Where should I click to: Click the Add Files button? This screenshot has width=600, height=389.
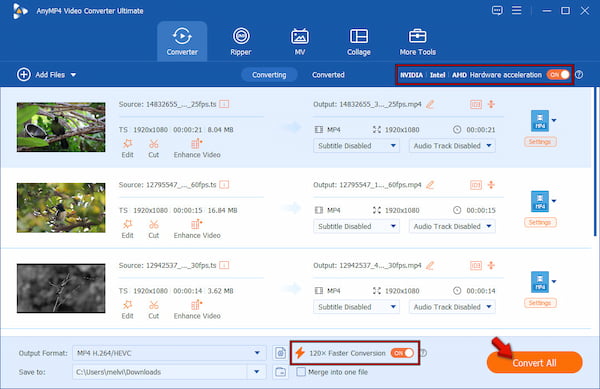click(x=41, y=75)
